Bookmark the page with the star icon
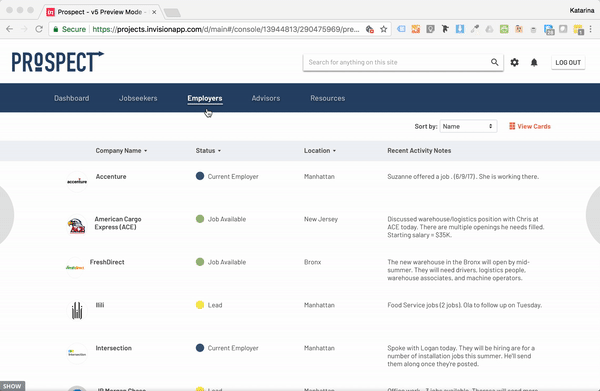600x391 pixels. 383,29
